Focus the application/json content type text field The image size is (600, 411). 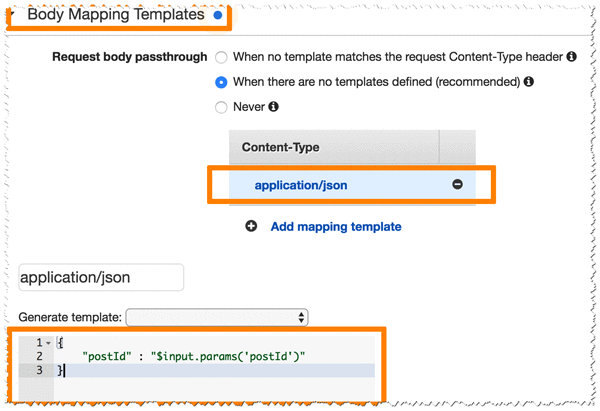pos(101,277)
